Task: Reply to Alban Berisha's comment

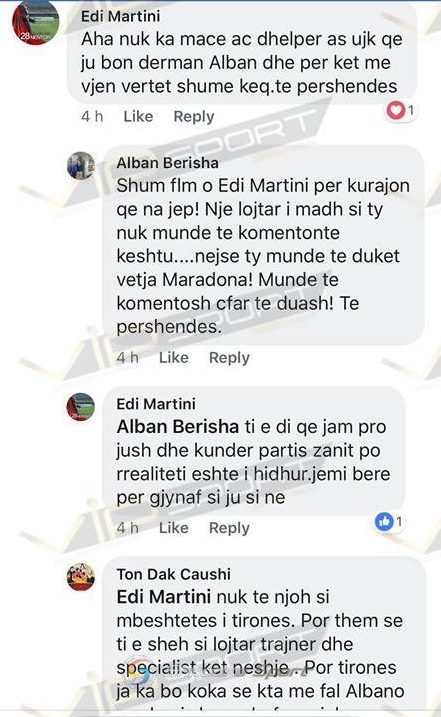Action: point(229,358)
